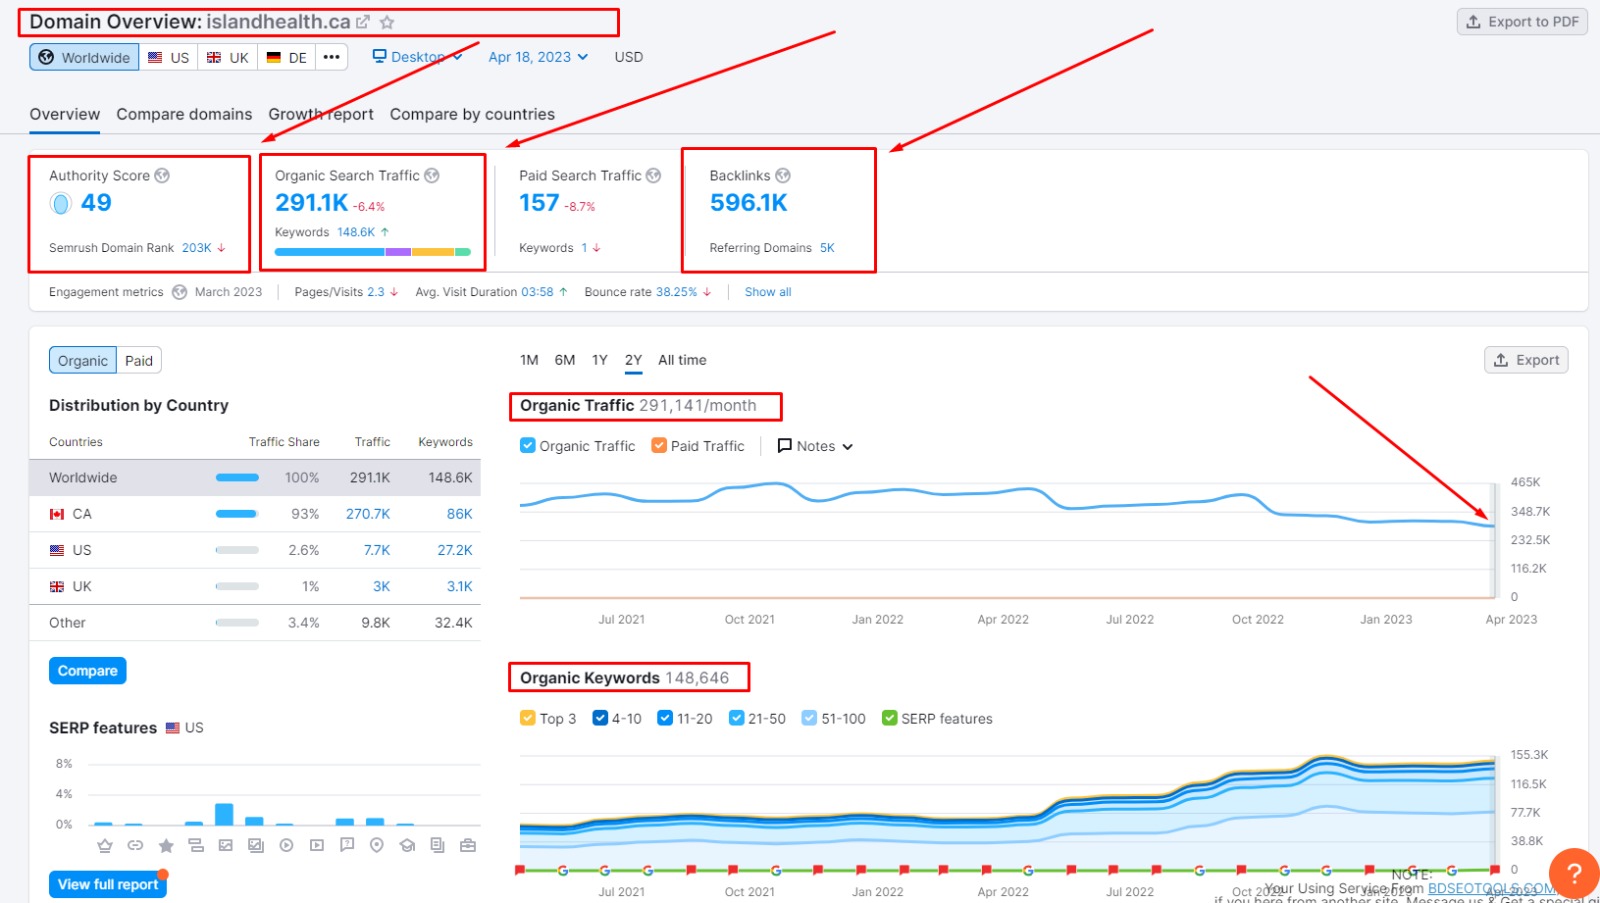1600x903 pixels.
Task: Click the Show all engagement metrics link
Action: pos(766,291)
